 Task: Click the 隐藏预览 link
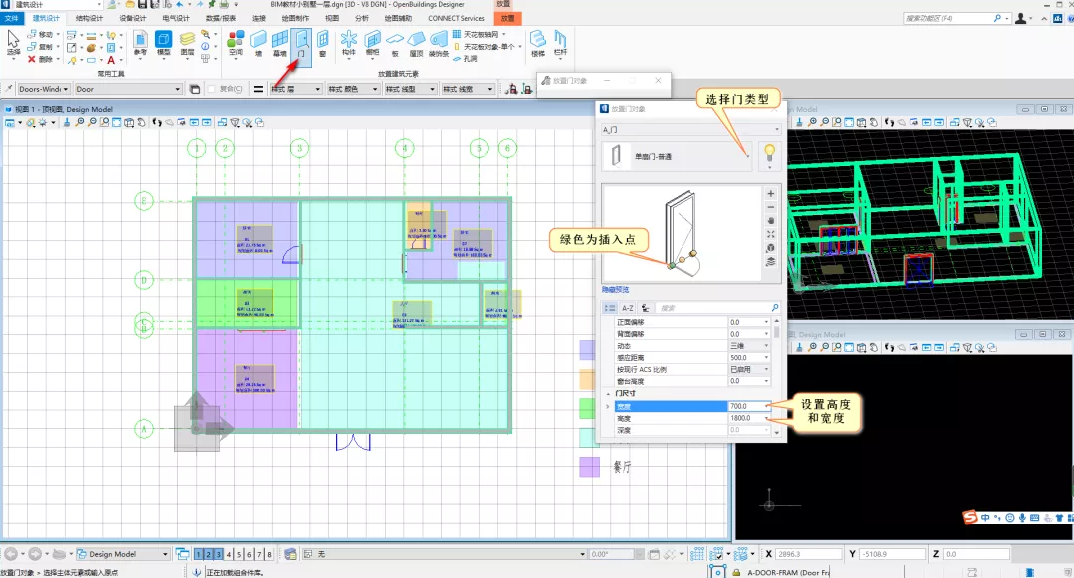click(615, 290)
